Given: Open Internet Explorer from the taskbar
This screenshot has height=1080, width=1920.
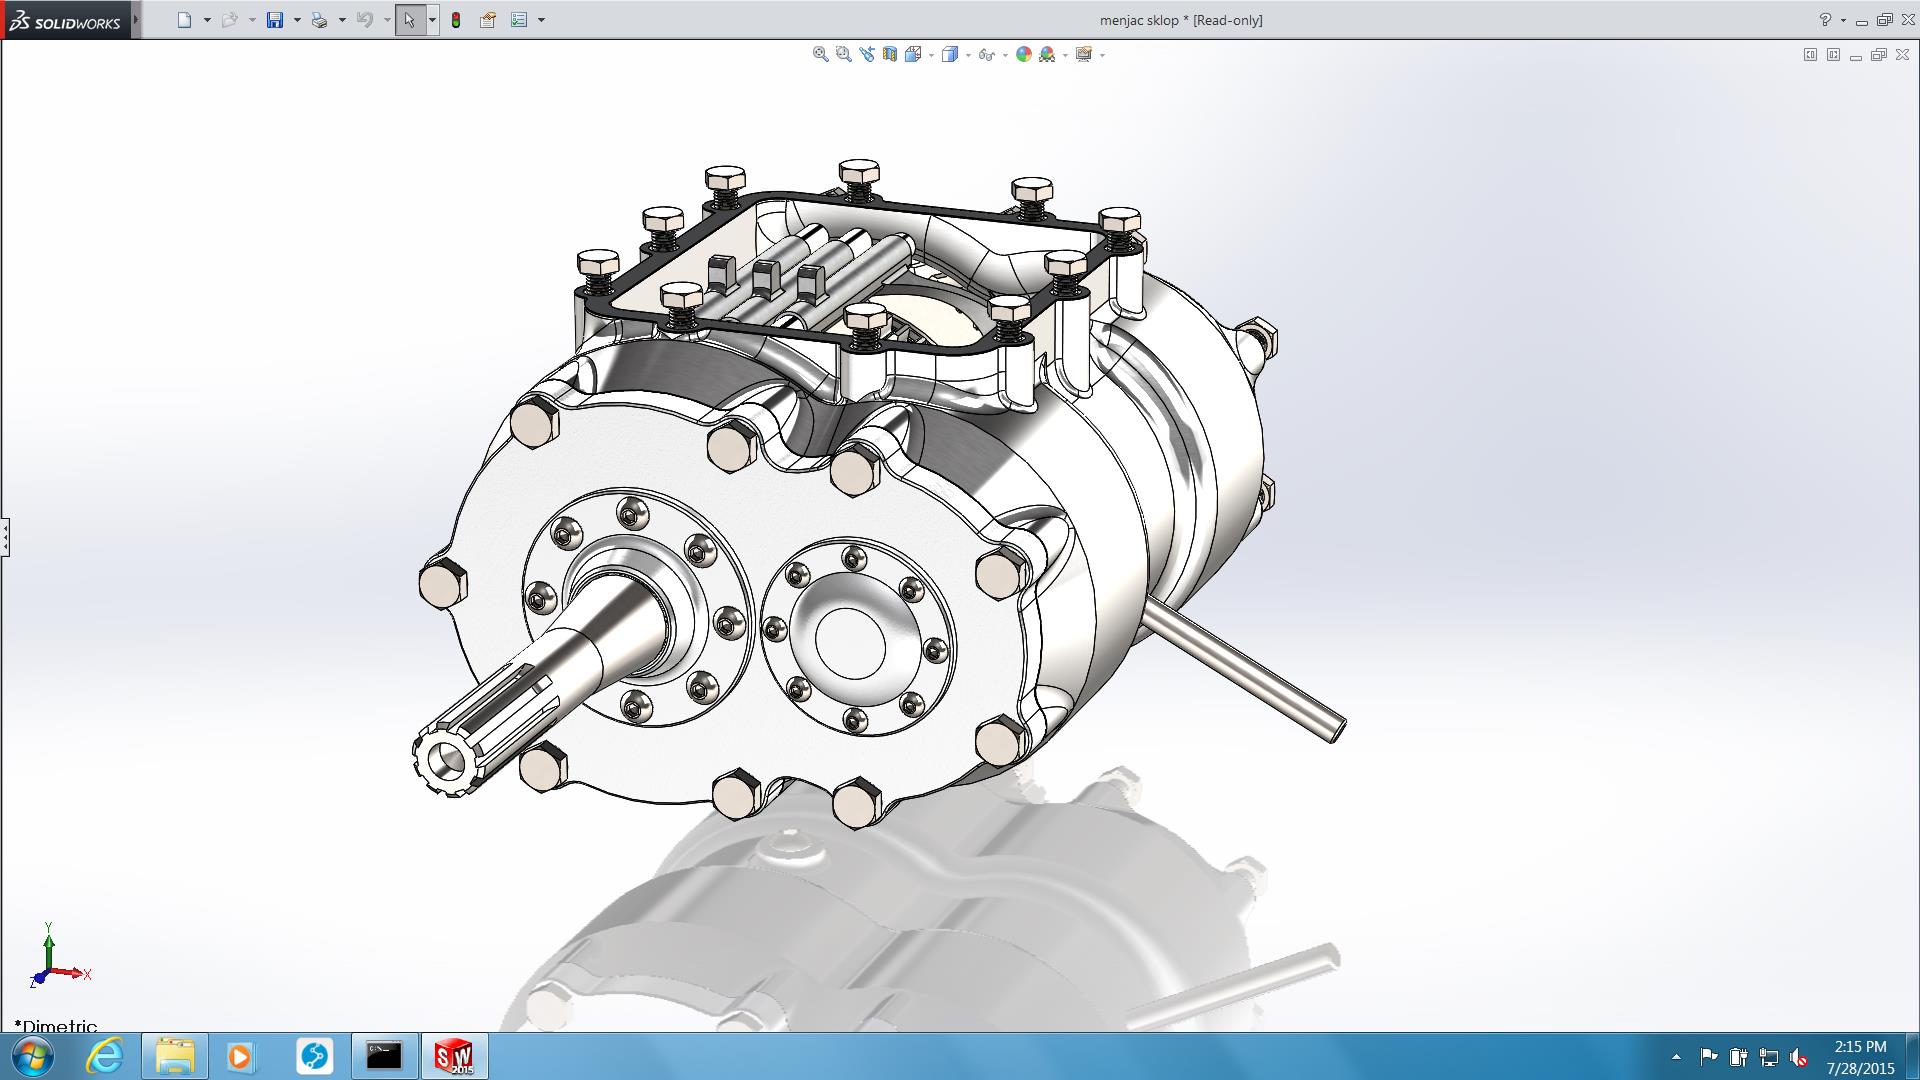Looking at the screenshot, I should point(104,1056).
